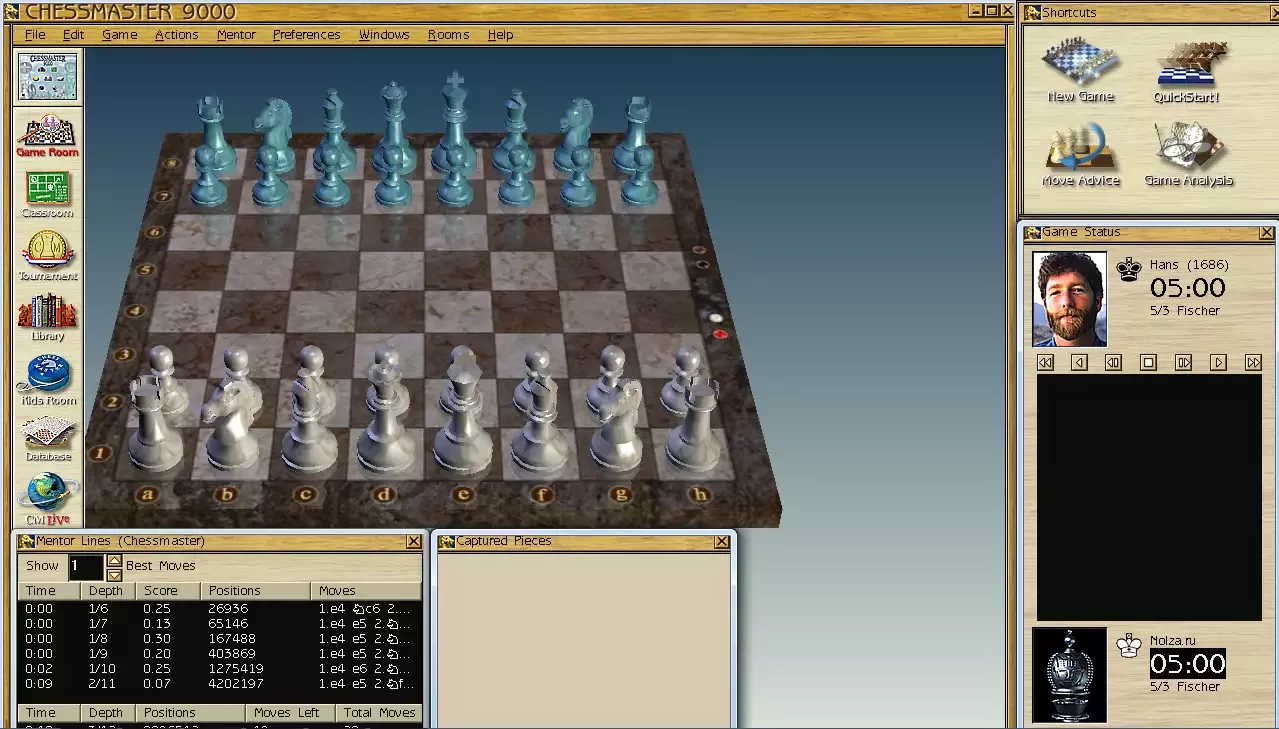Step back one move in Game Status

[1079, 362]
